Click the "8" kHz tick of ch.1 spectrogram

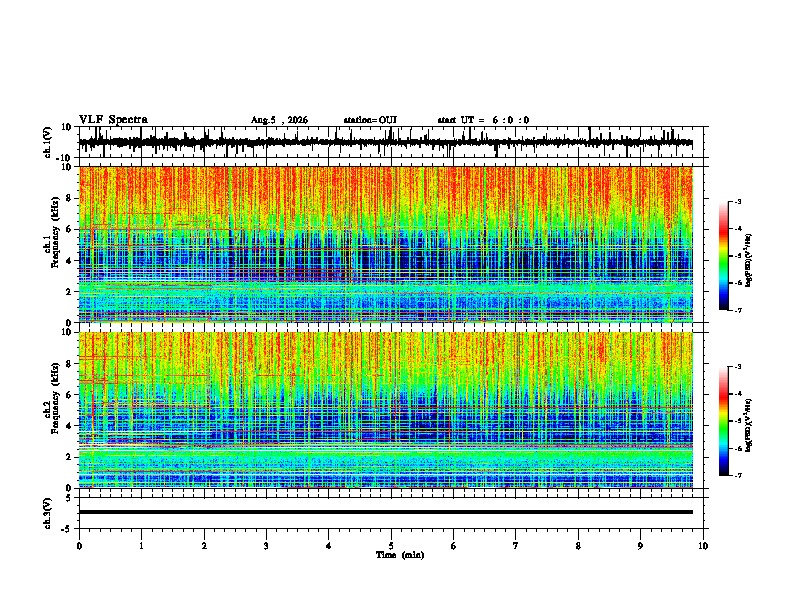[x=69, y=198]
